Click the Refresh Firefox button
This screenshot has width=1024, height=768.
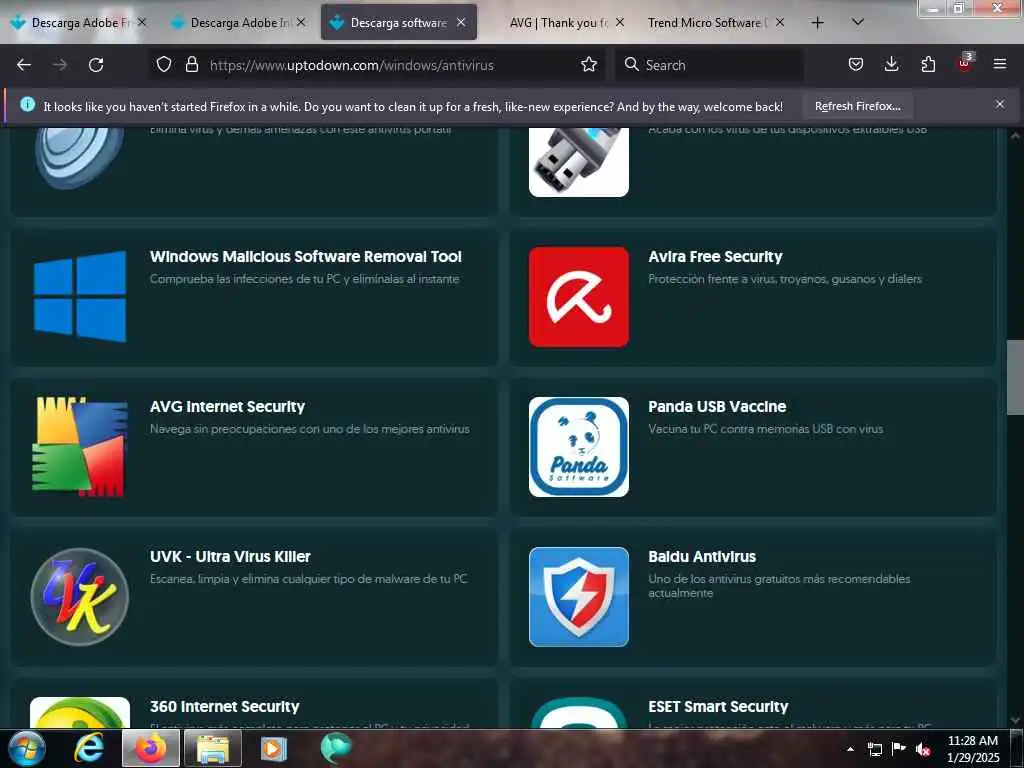(x=857, y=106)
